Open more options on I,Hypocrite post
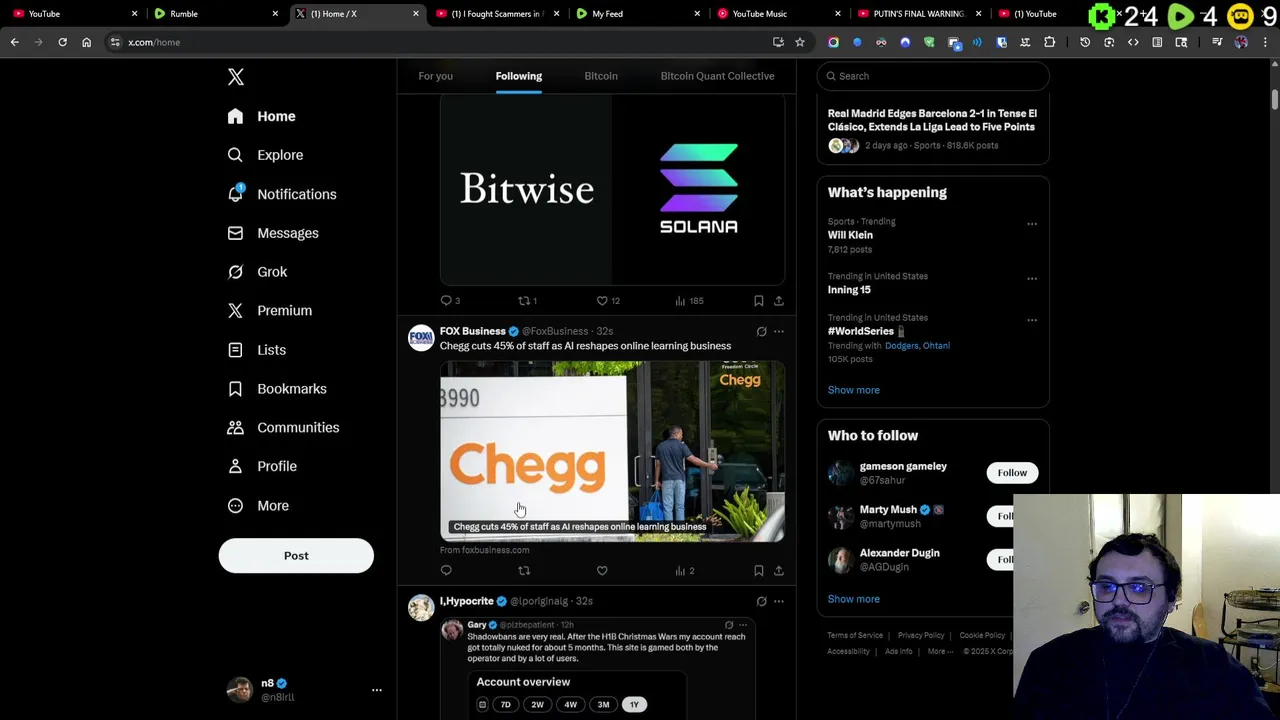 pos(779,601)
